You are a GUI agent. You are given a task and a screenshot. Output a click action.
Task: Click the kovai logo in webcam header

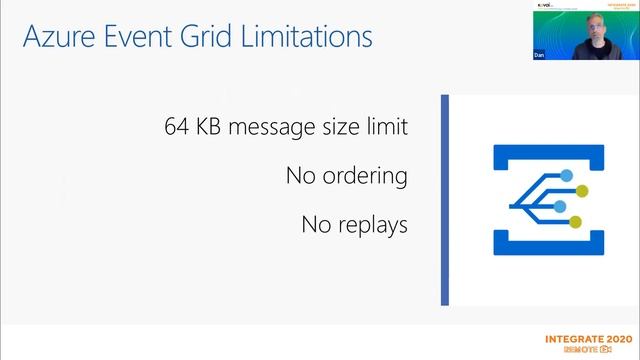tap(544, 5)
